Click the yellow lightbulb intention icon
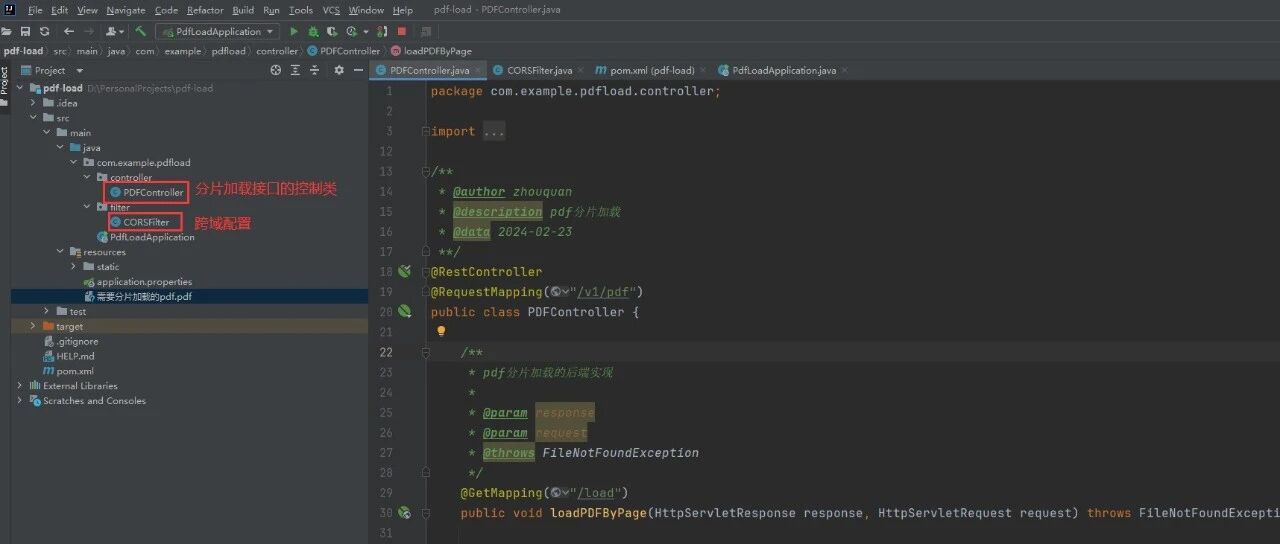 point(440,331)
